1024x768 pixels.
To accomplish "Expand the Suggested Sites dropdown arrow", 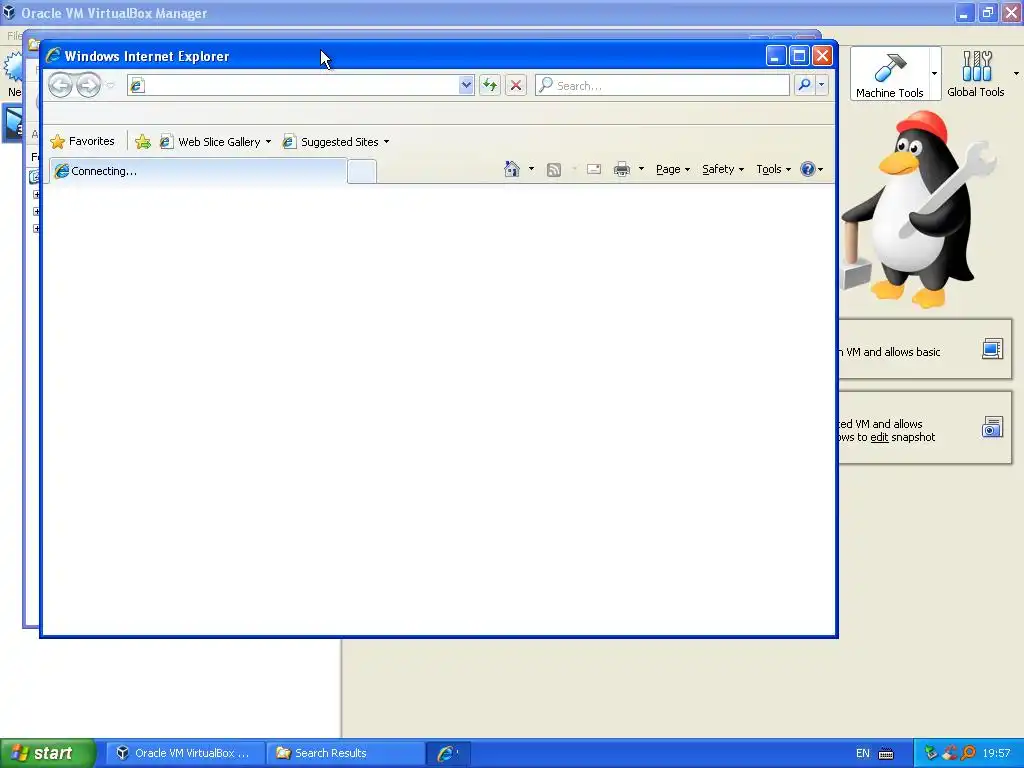I will click(387, 142).
